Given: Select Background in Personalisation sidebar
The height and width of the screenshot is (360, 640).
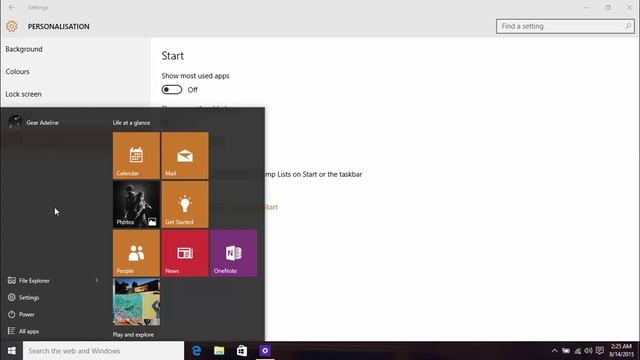Looking at the screenshot, I should tap(24, 49).
